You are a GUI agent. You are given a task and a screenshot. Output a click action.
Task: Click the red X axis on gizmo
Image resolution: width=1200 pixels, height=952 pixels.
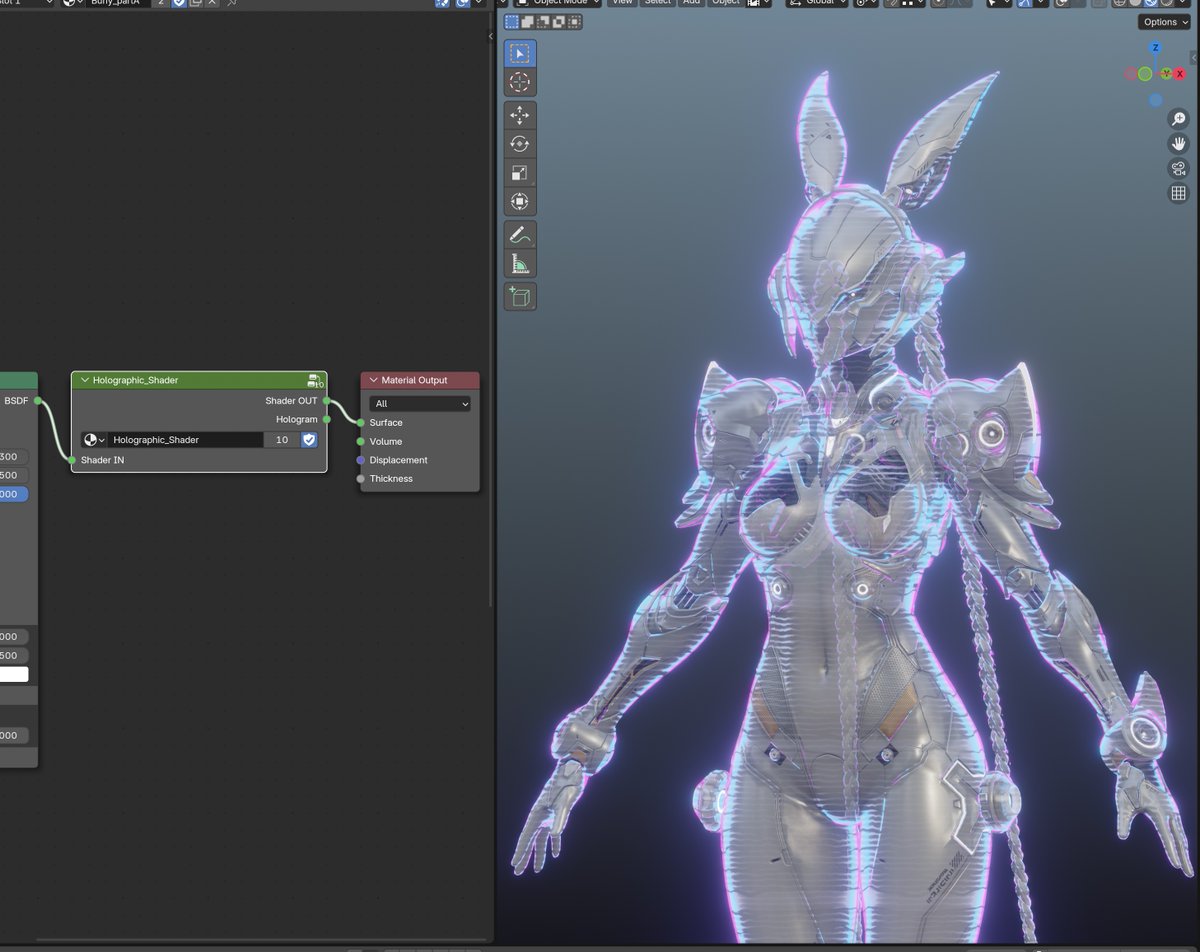pyautogui.click(x=1180, y=74)
